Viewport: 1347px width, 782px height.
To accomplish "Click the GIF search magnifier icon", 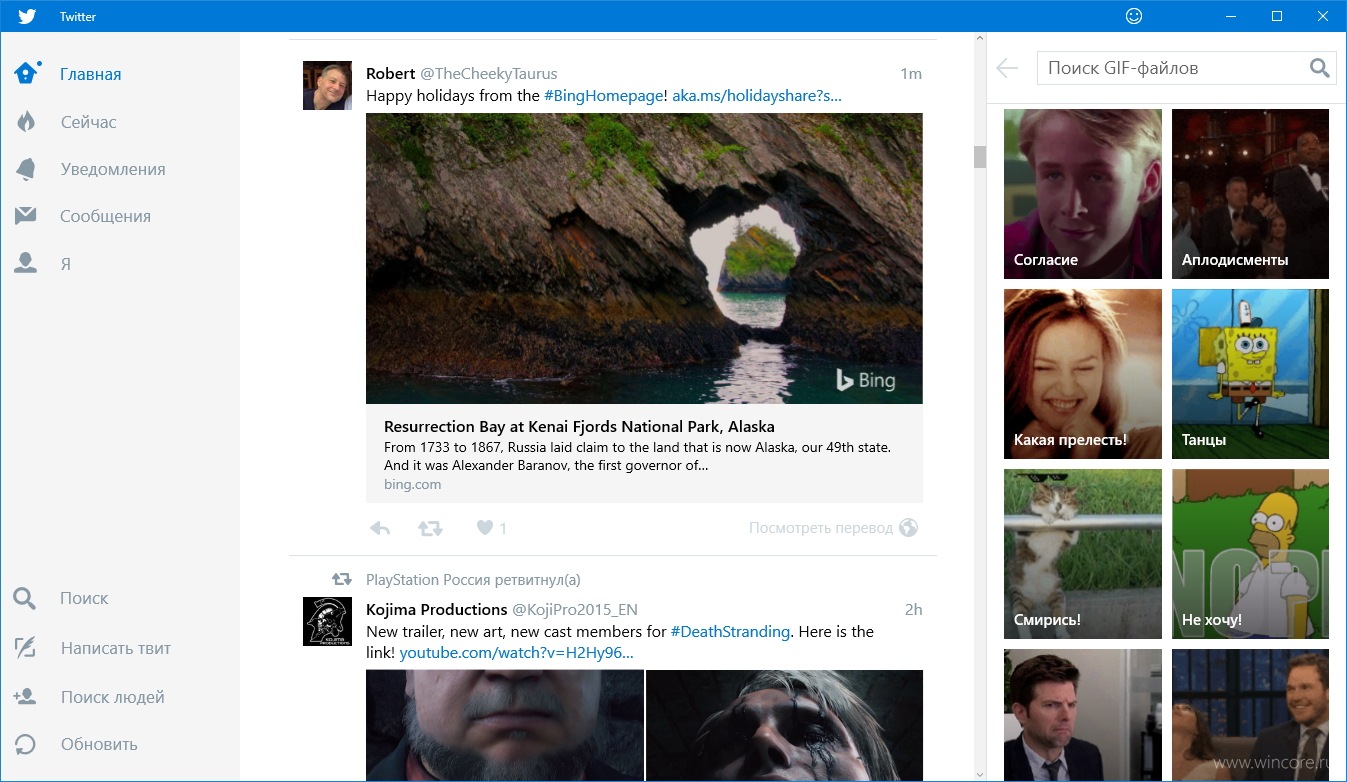I will (x=1320, y=68).
